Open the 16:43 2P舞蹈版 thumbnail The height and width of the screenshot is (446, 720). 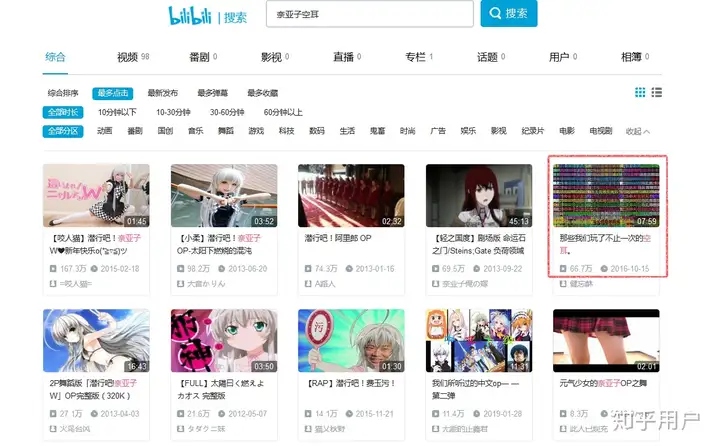click(x=96, y=341)
